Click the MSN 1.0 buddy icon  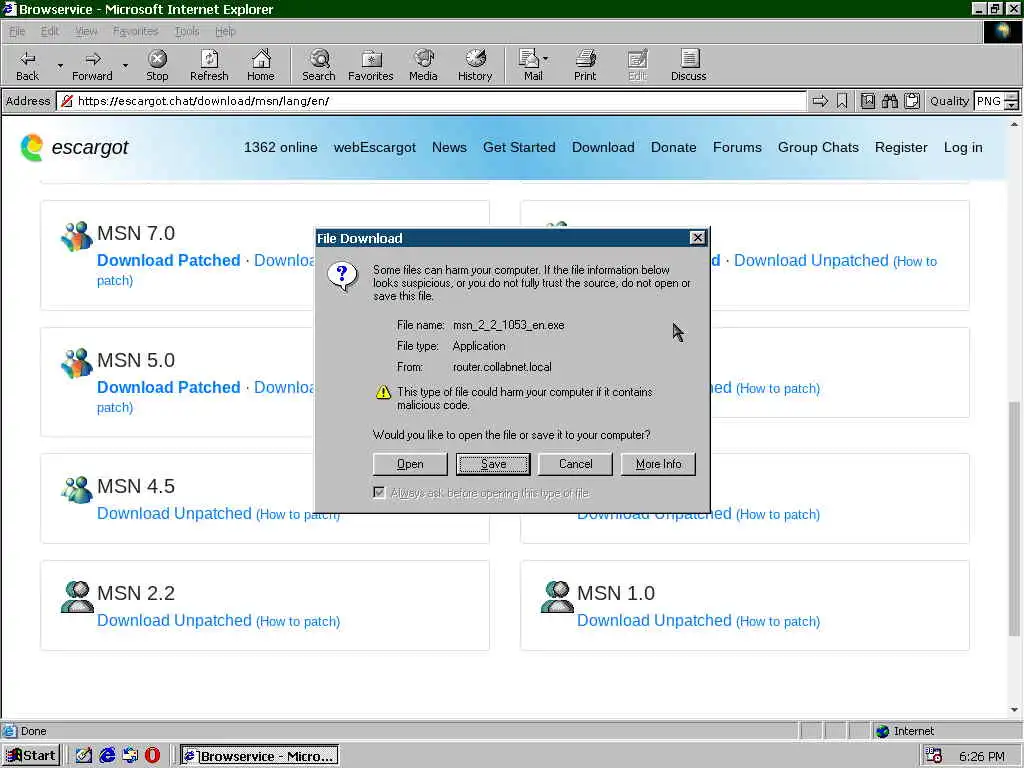tap(557, 597)
